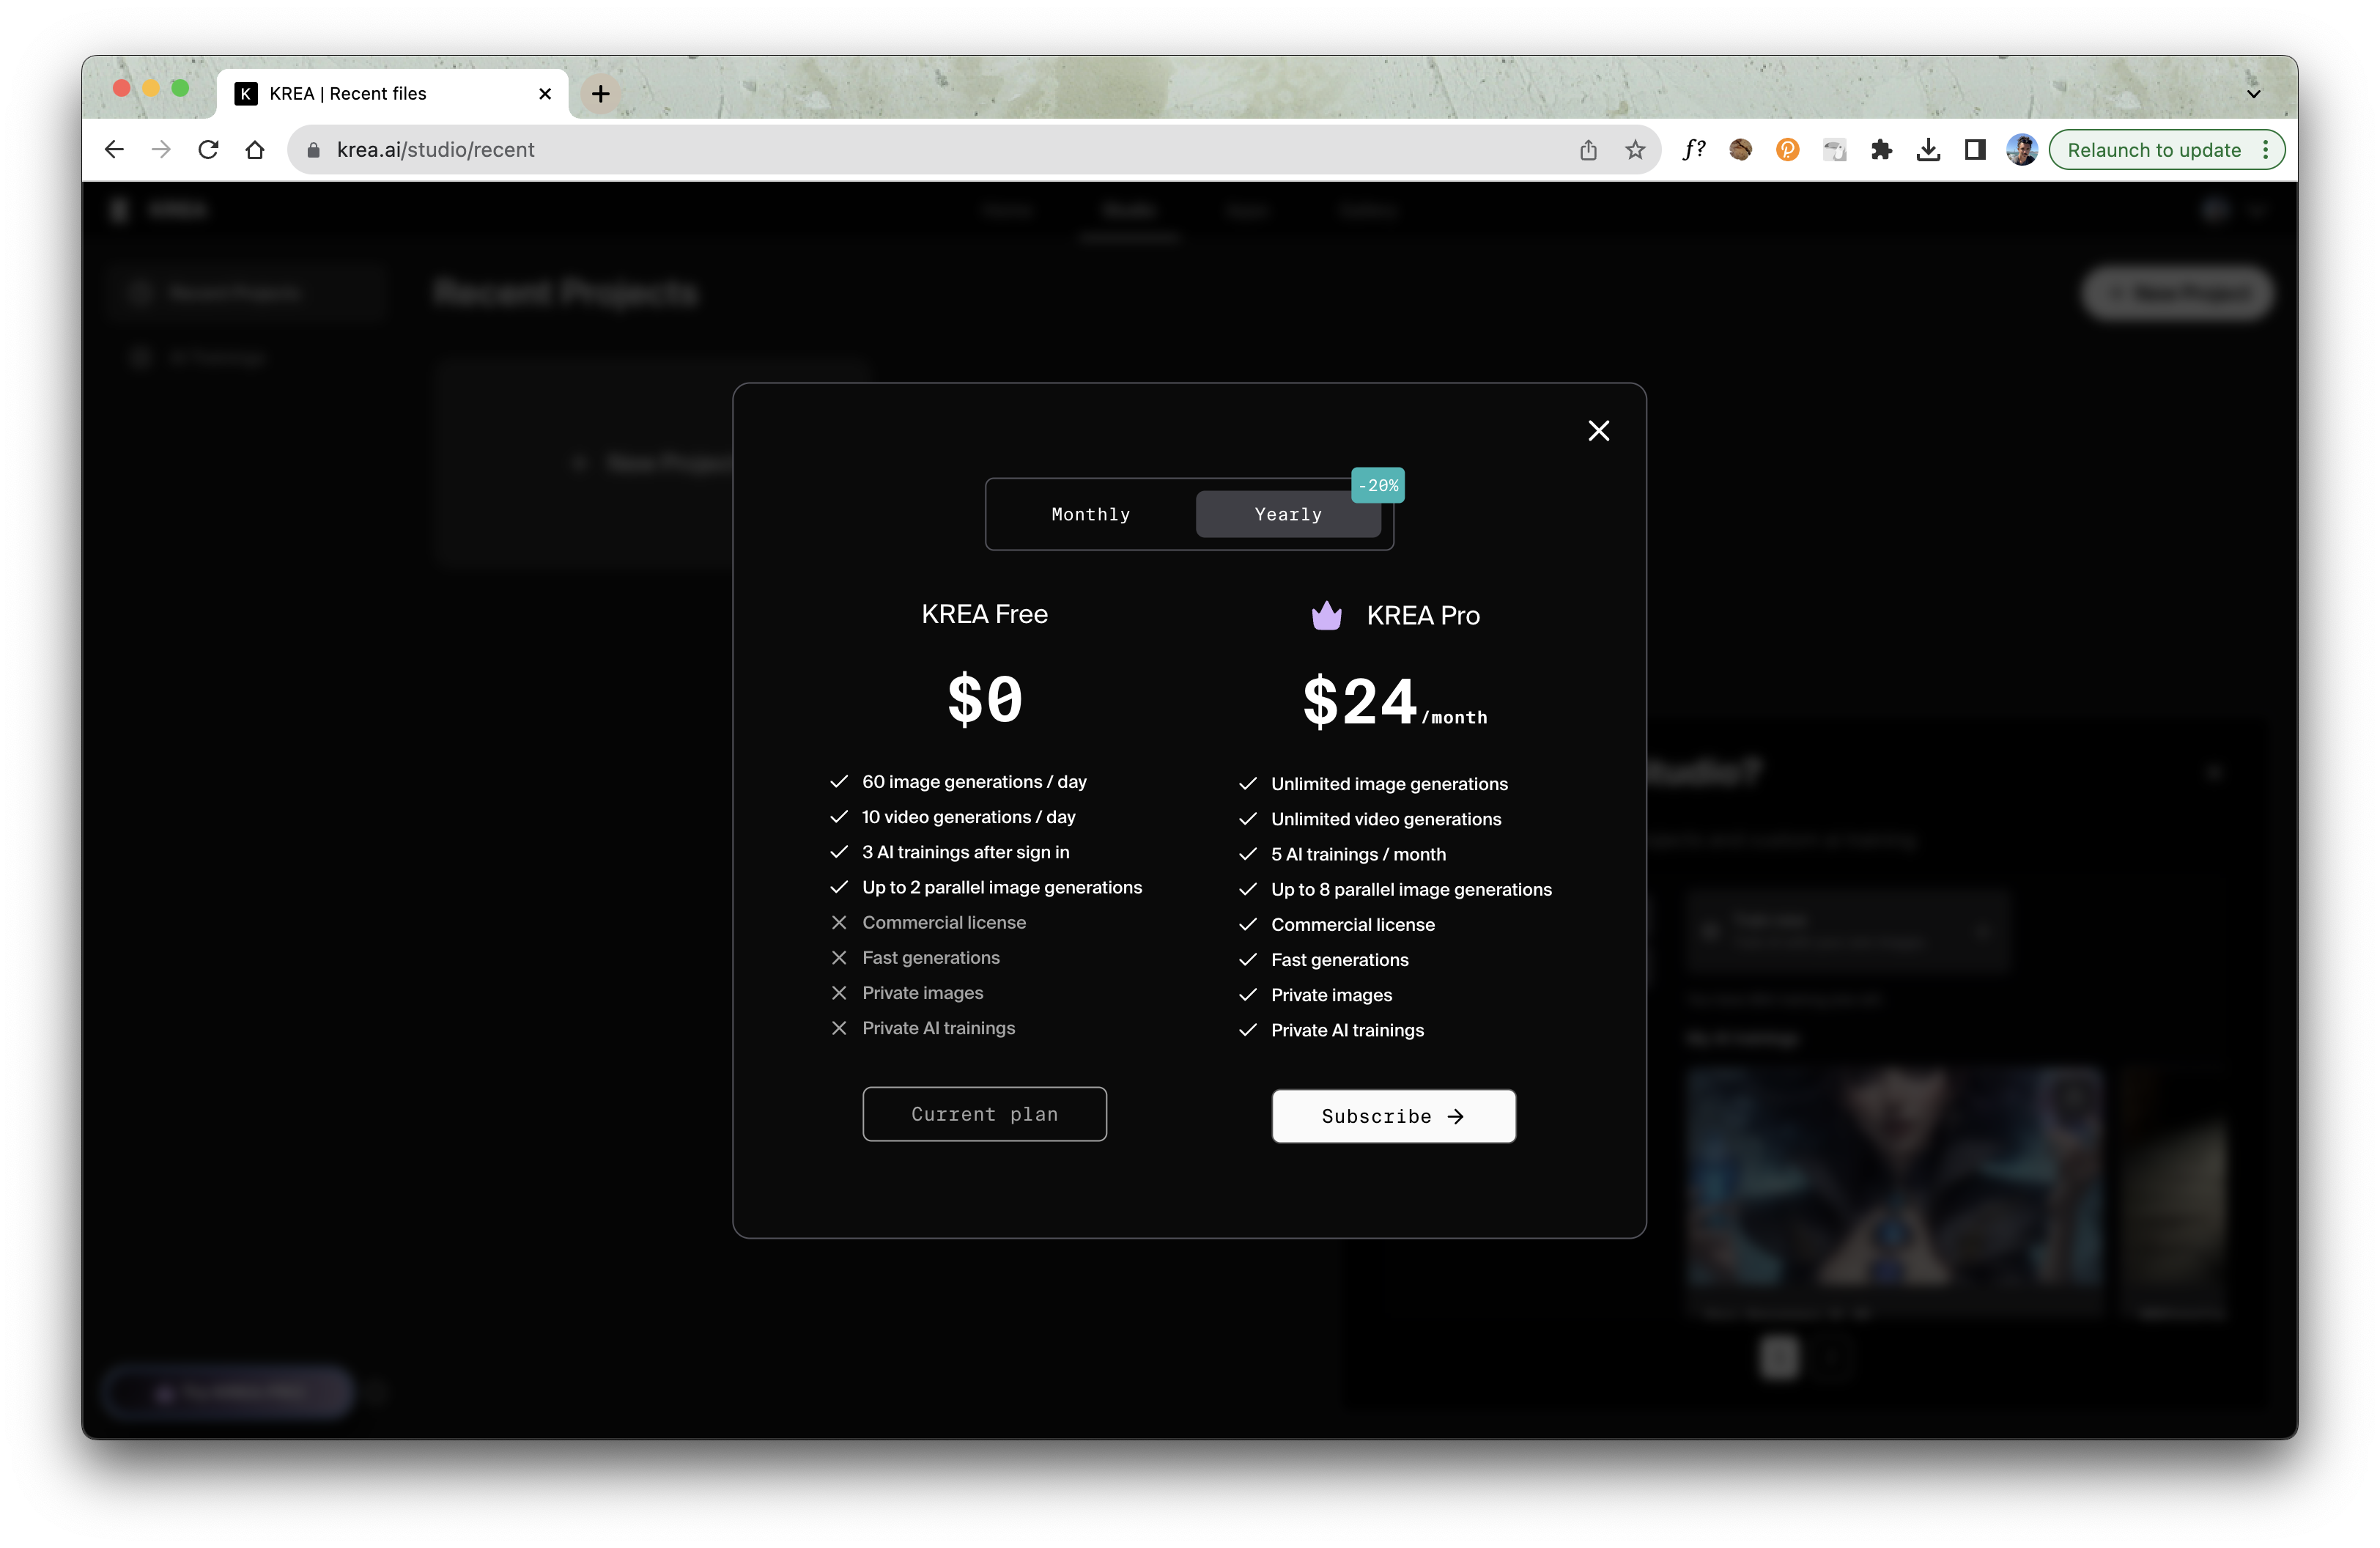Open the browser home page icon
The width and height of the screenshot is (2380, 1548).
(255, 150)
